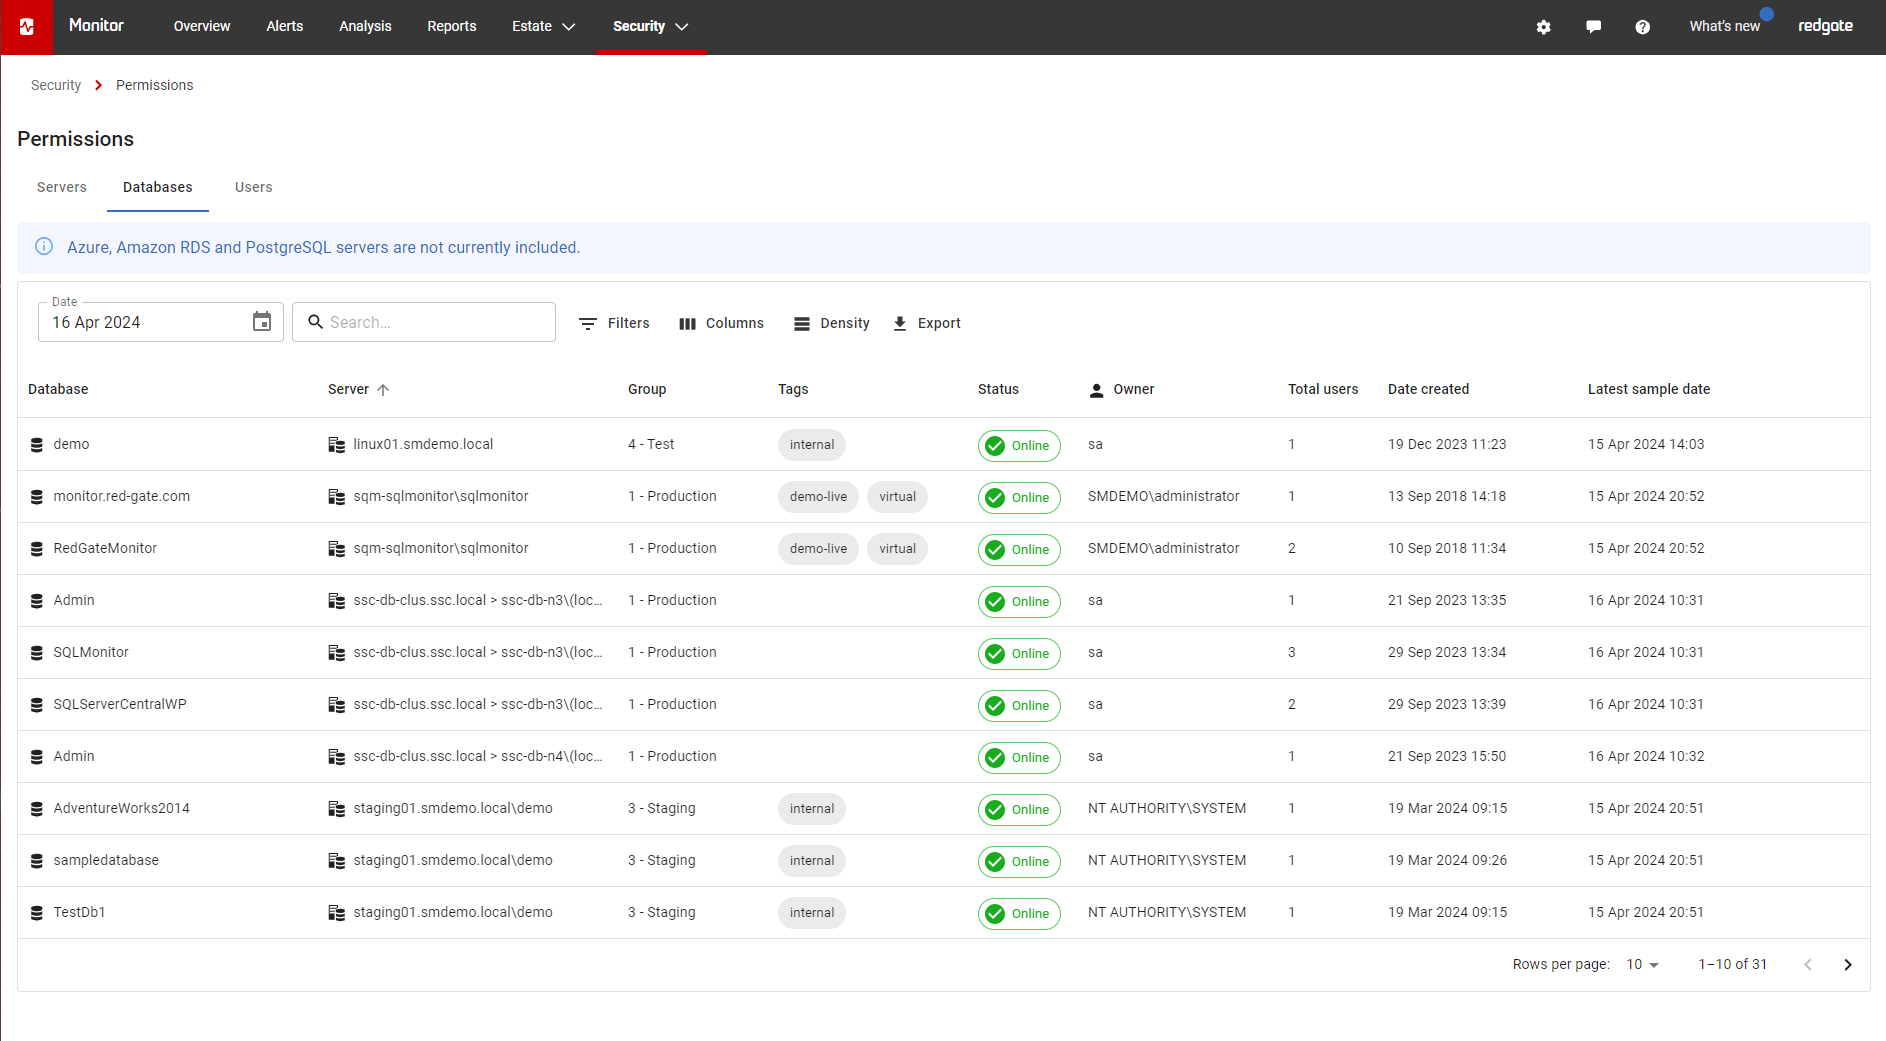Image resolution: width=1886 pixels, height=1041 pixels.
Task: Go to the next page arrow
Action: click(1848, 965)
